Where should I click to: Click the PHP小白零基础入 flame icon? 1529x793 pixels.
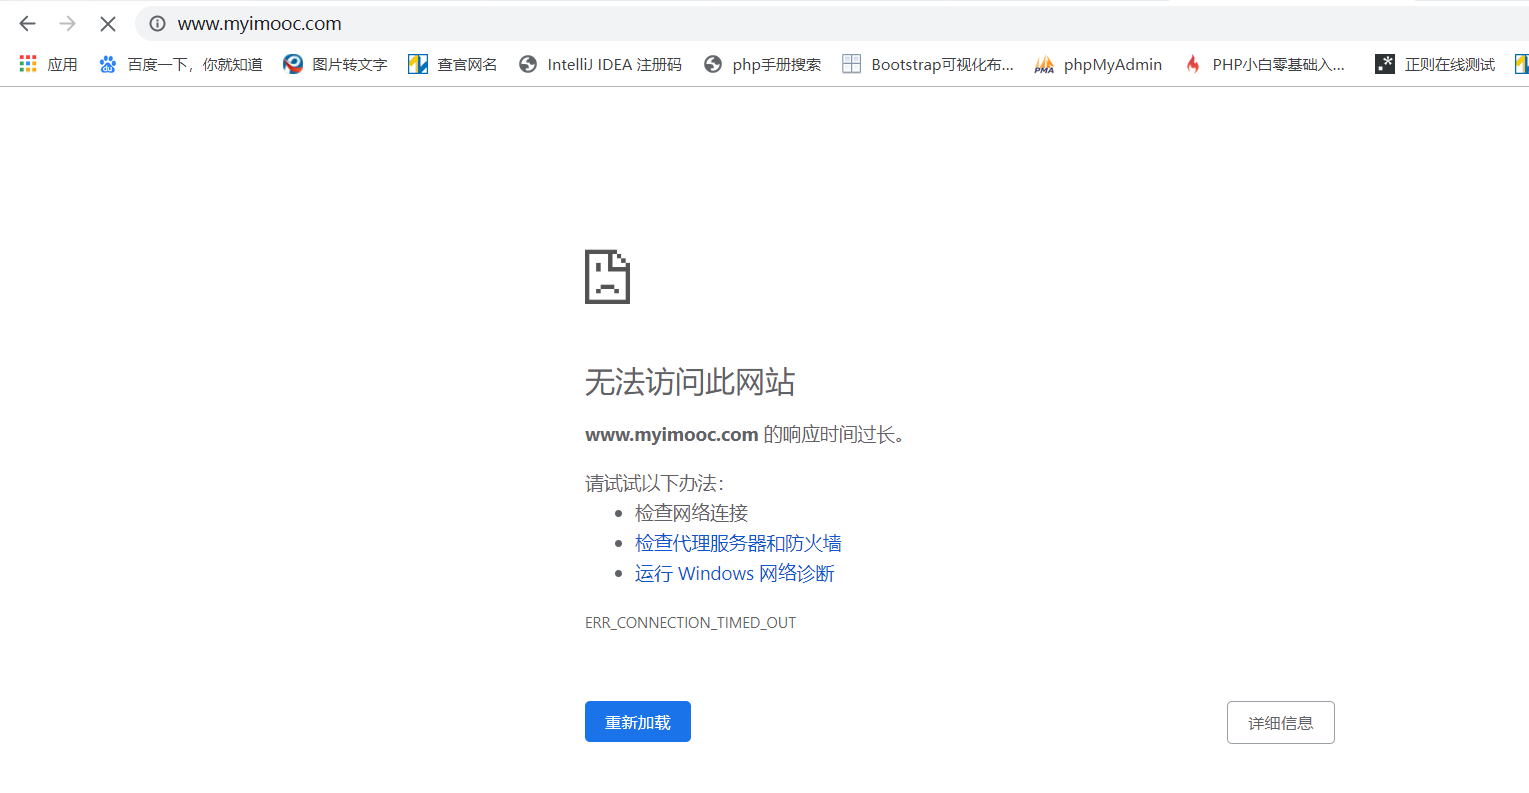(1193, 64)
